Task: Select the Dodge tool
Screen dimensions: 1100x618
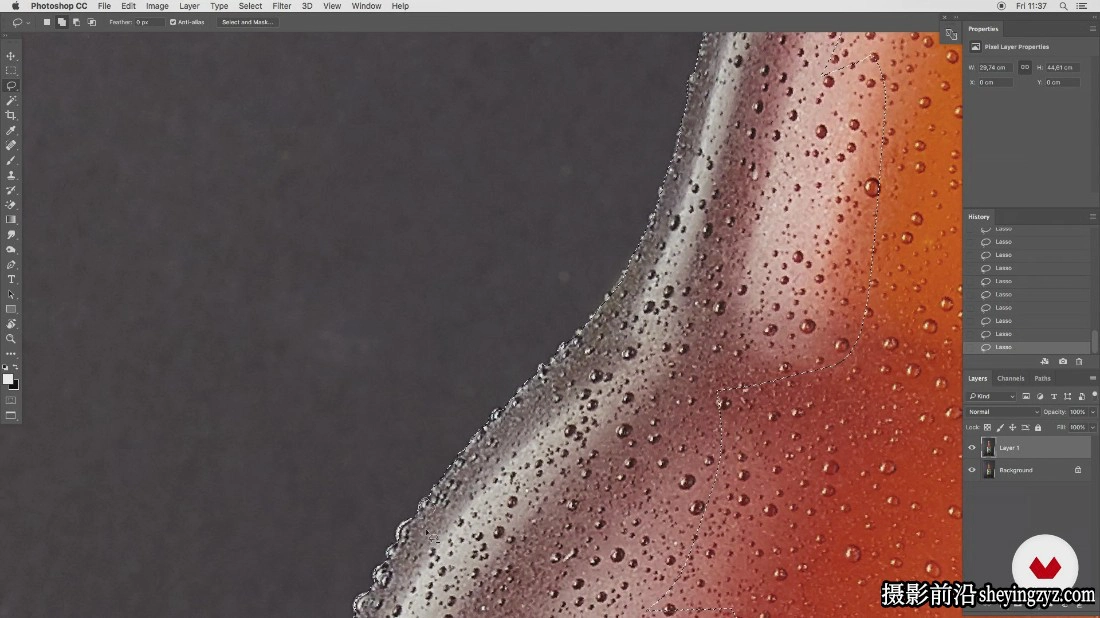Action: click(11, 250)
